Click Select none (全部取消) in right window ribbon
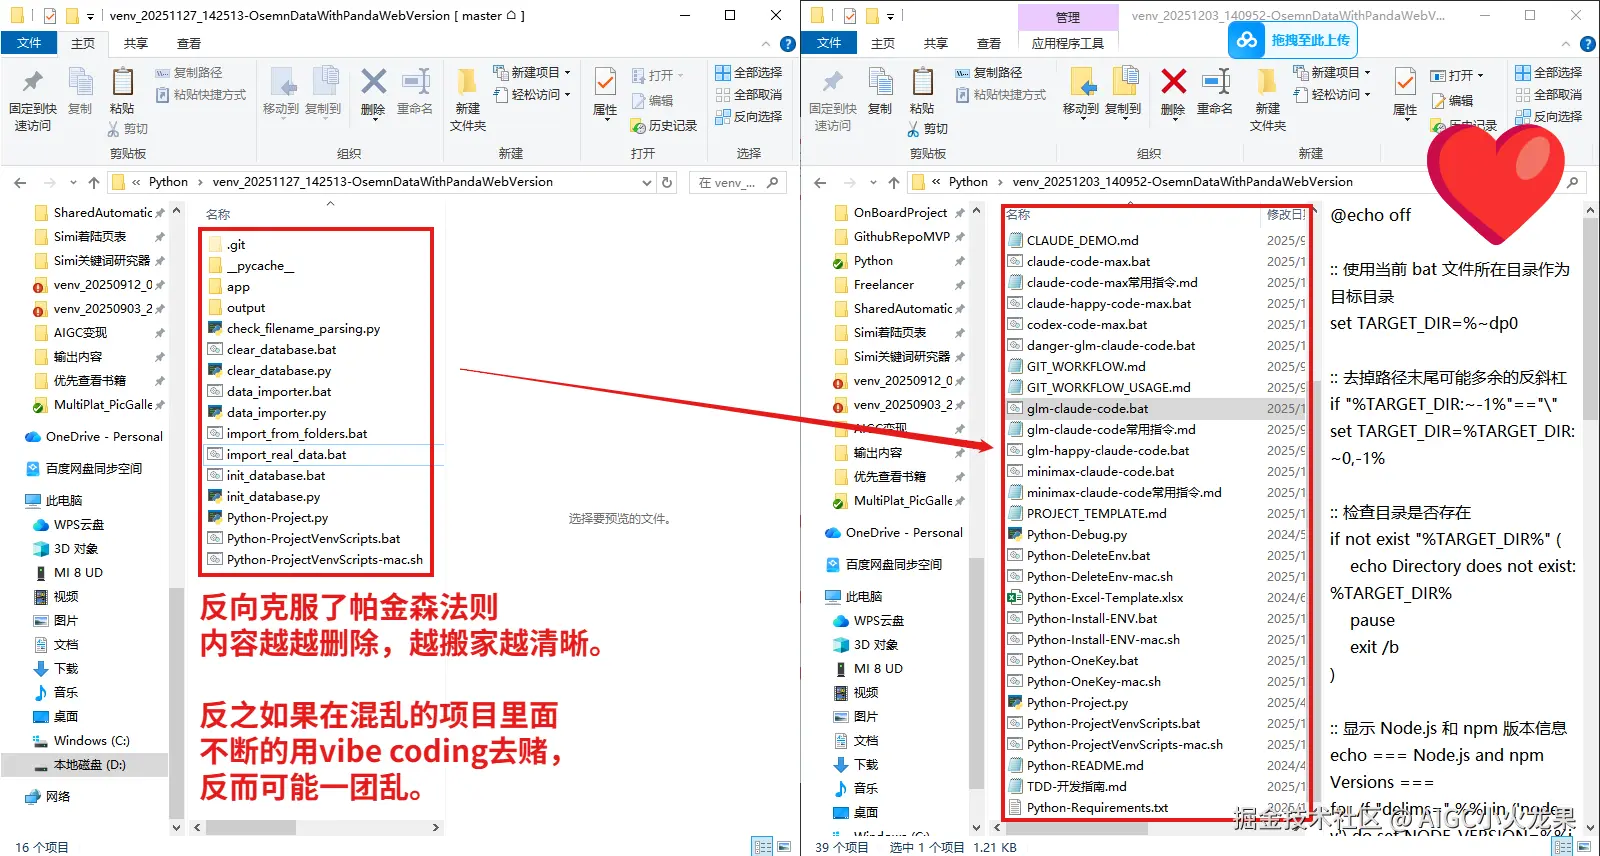This screenshot has height=856, width=1600. pyautogui.click(x=1549, y=95)
